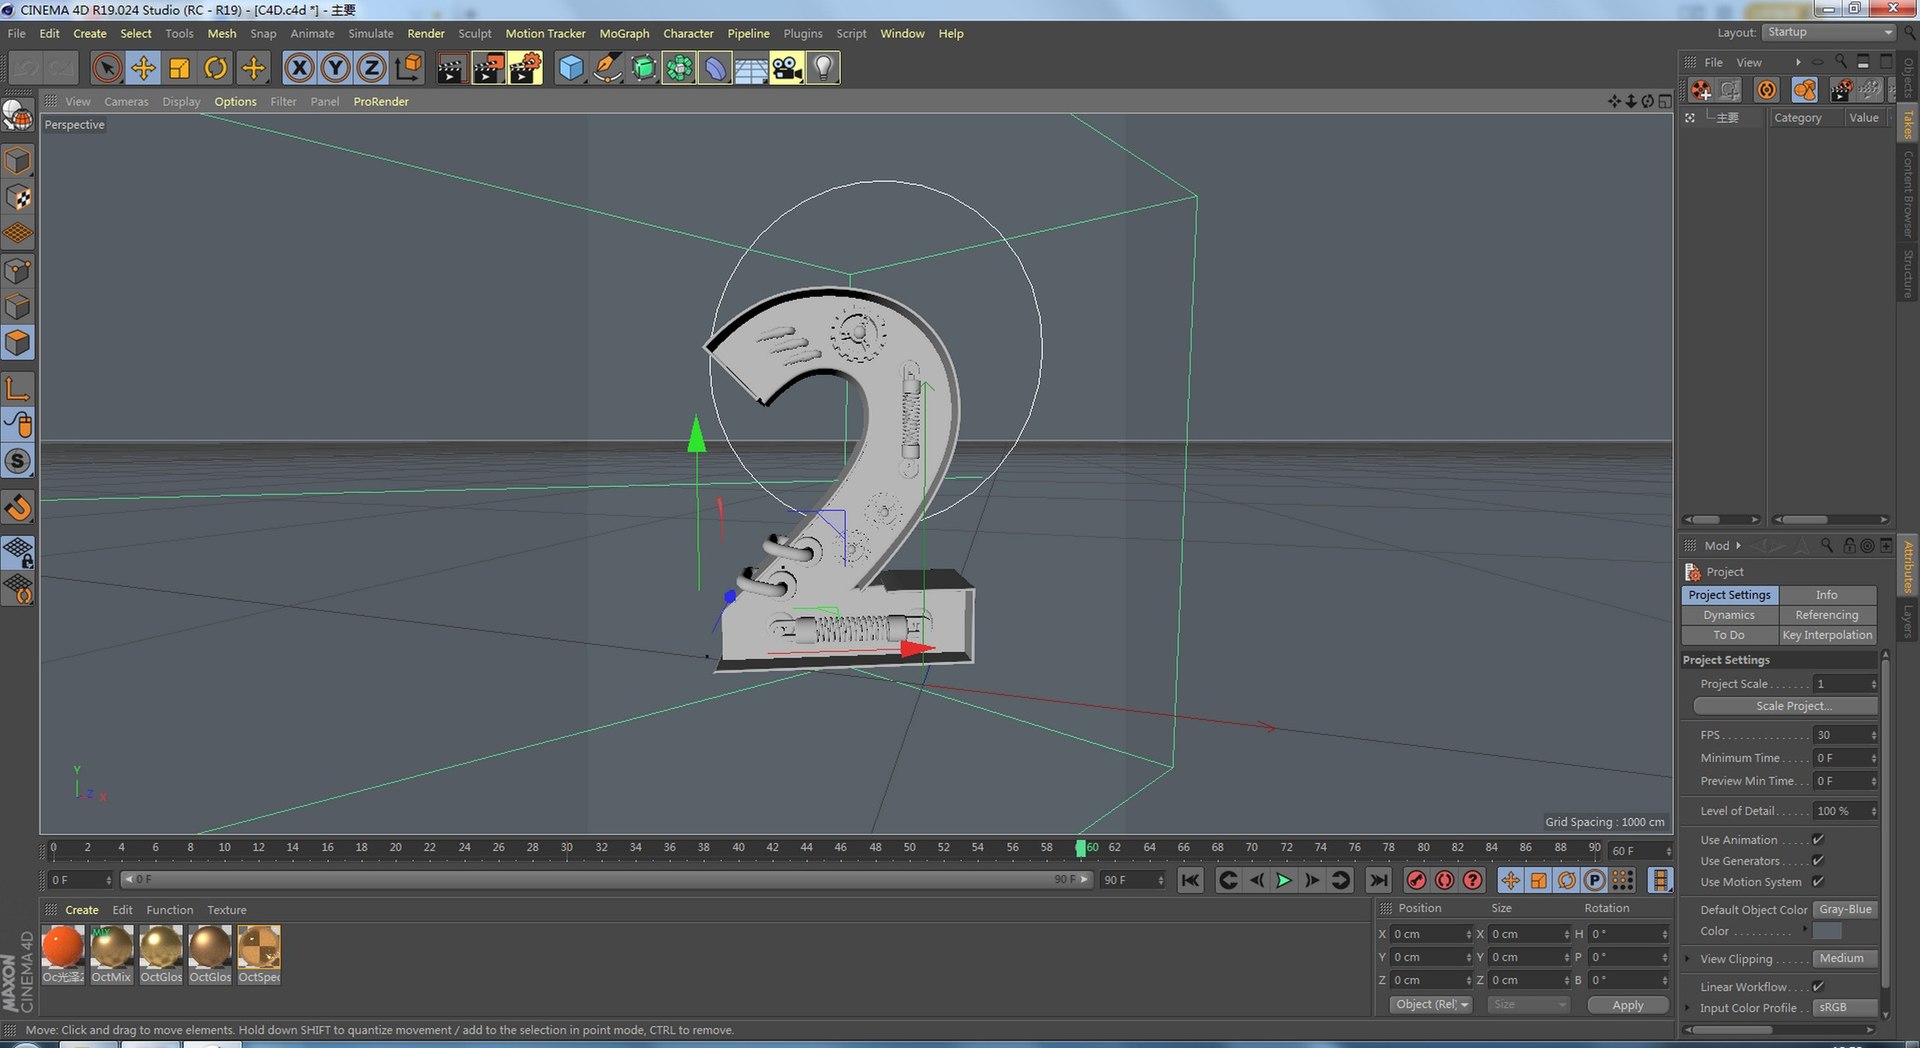Viewport: 1920px width, 1048px height.
Task: Select the OctMix material thumbnail
Action: (112, 954)
